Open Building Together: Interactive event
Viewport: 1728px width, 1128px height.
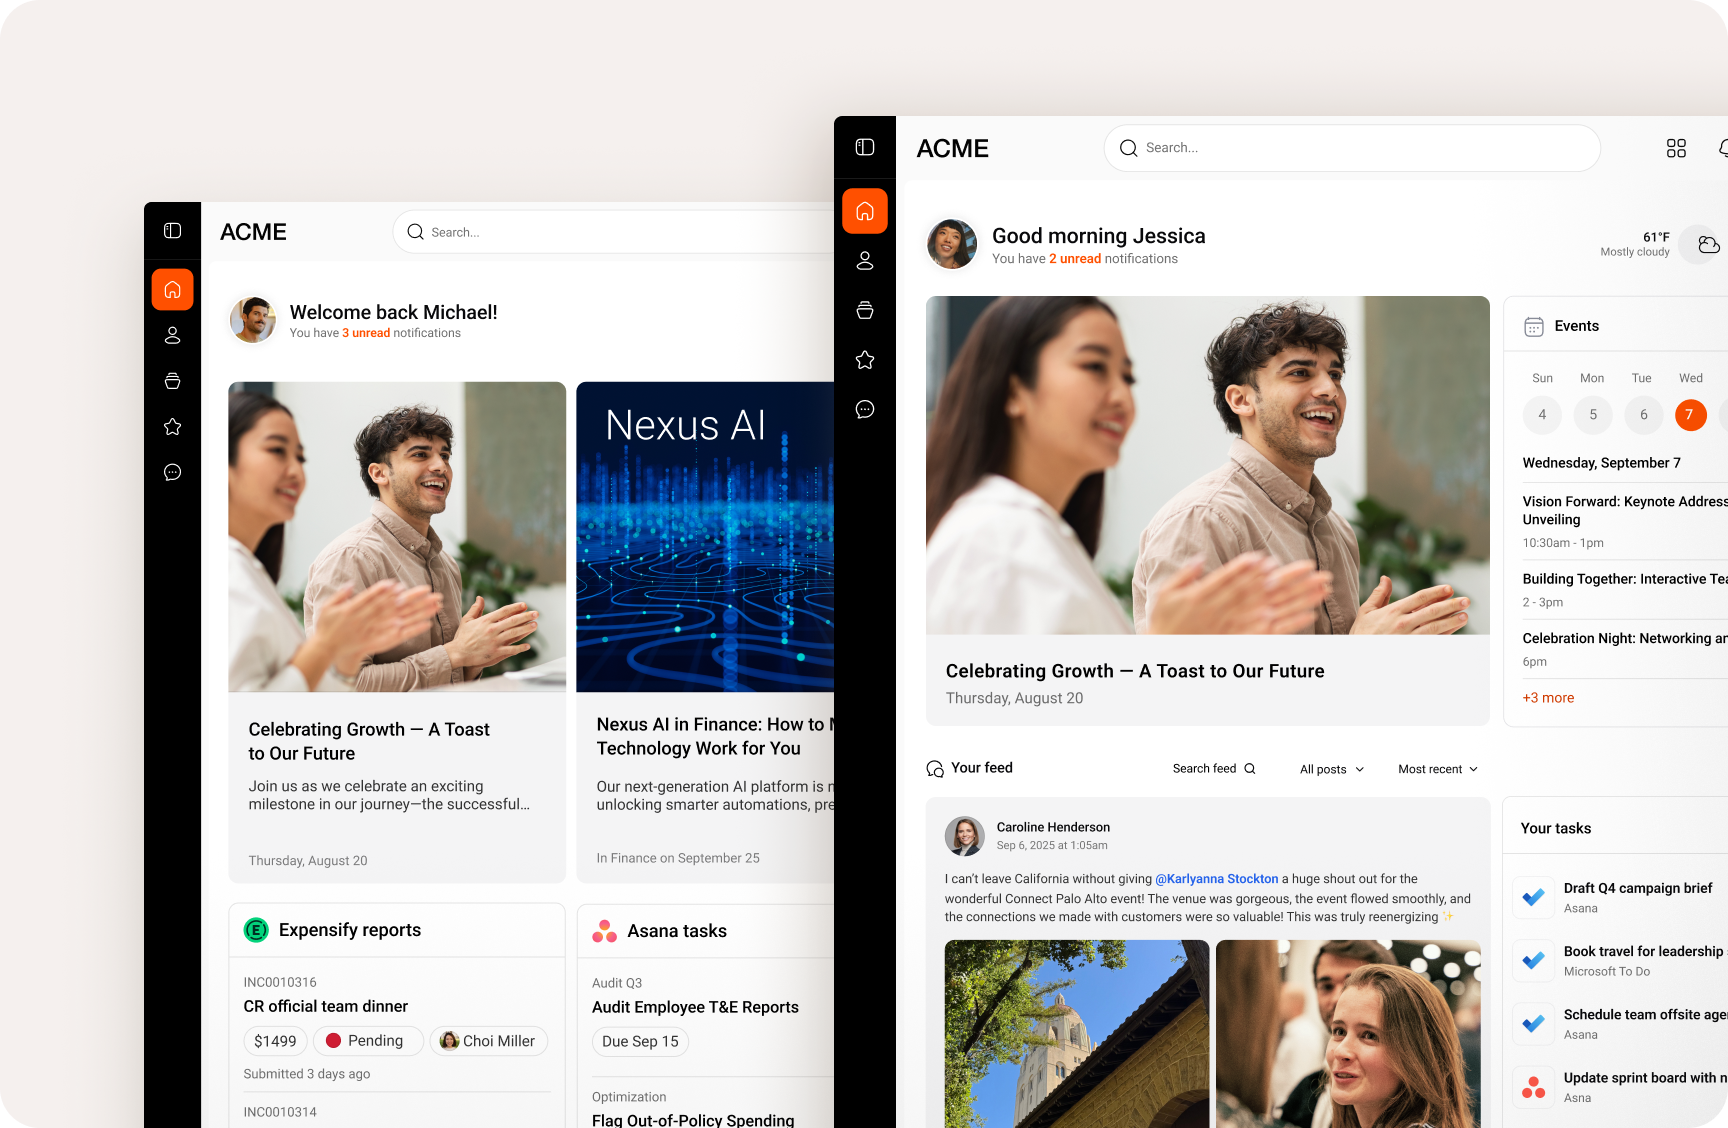(x=1625, y=579)
